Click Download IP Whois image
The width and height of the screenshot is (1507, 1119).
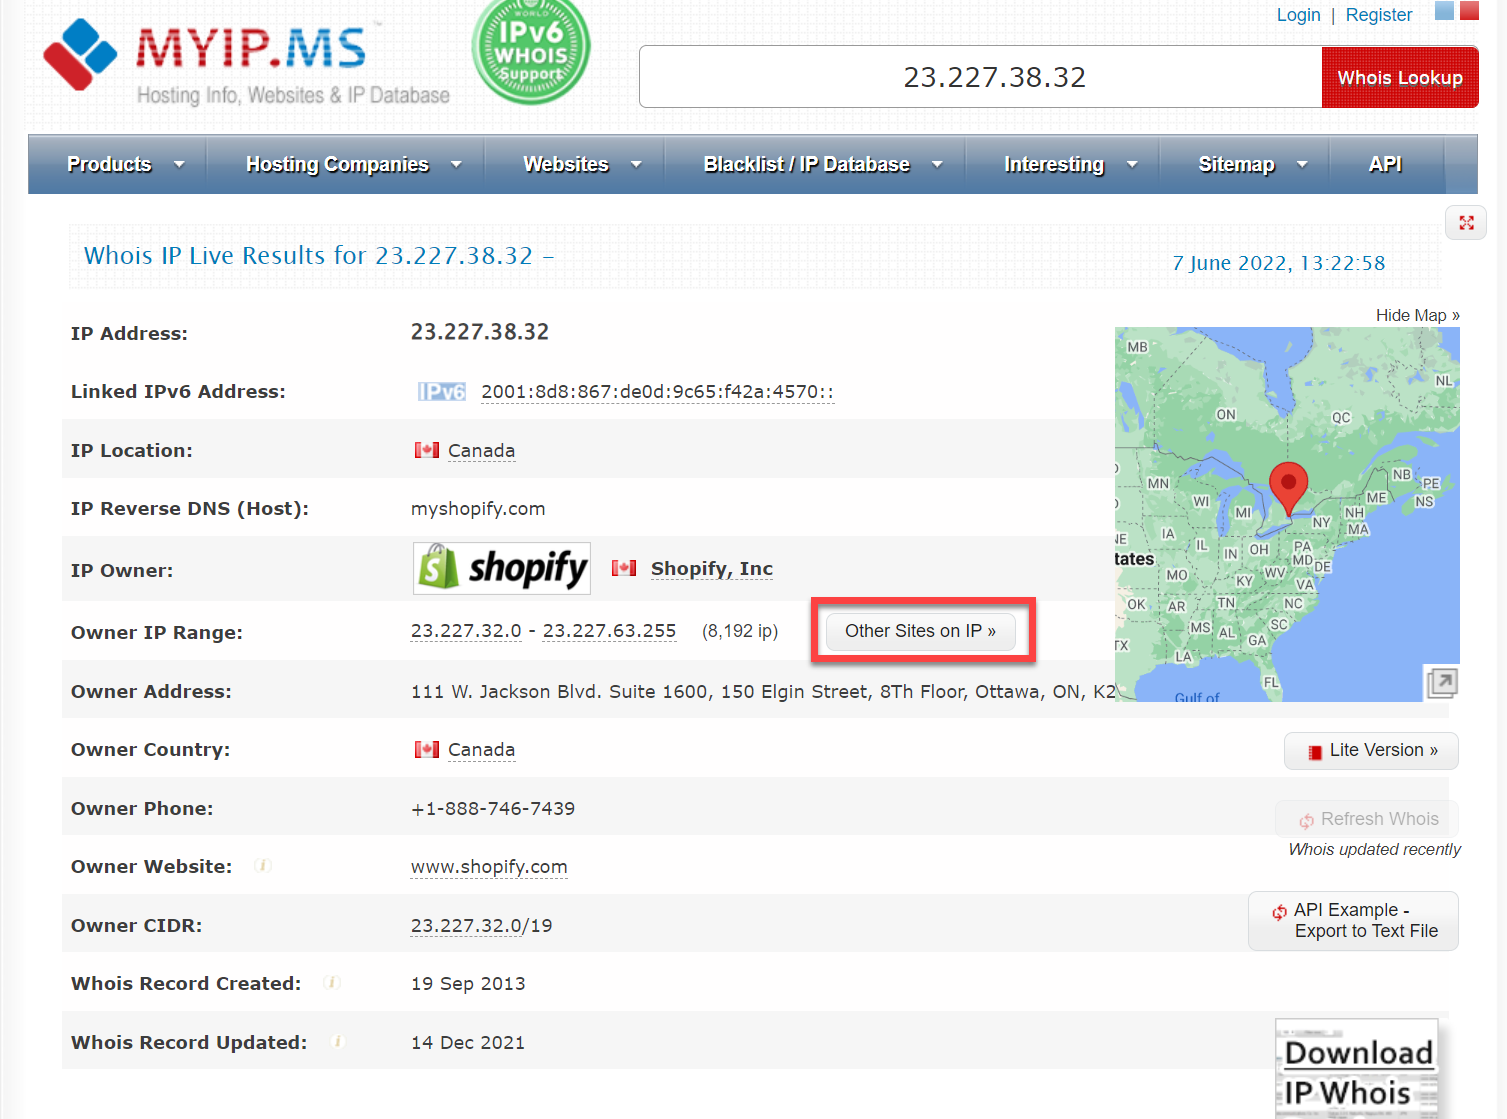[x=1358, y=1069]
